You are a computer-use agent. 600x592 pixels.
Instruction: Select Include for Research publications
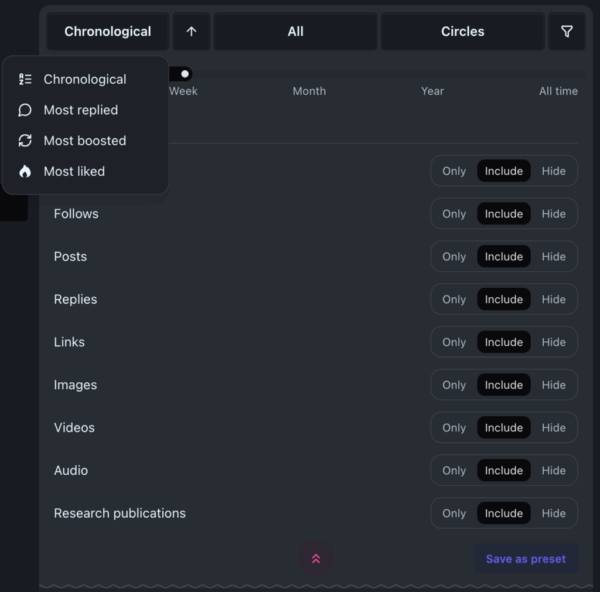pos(503,513)
